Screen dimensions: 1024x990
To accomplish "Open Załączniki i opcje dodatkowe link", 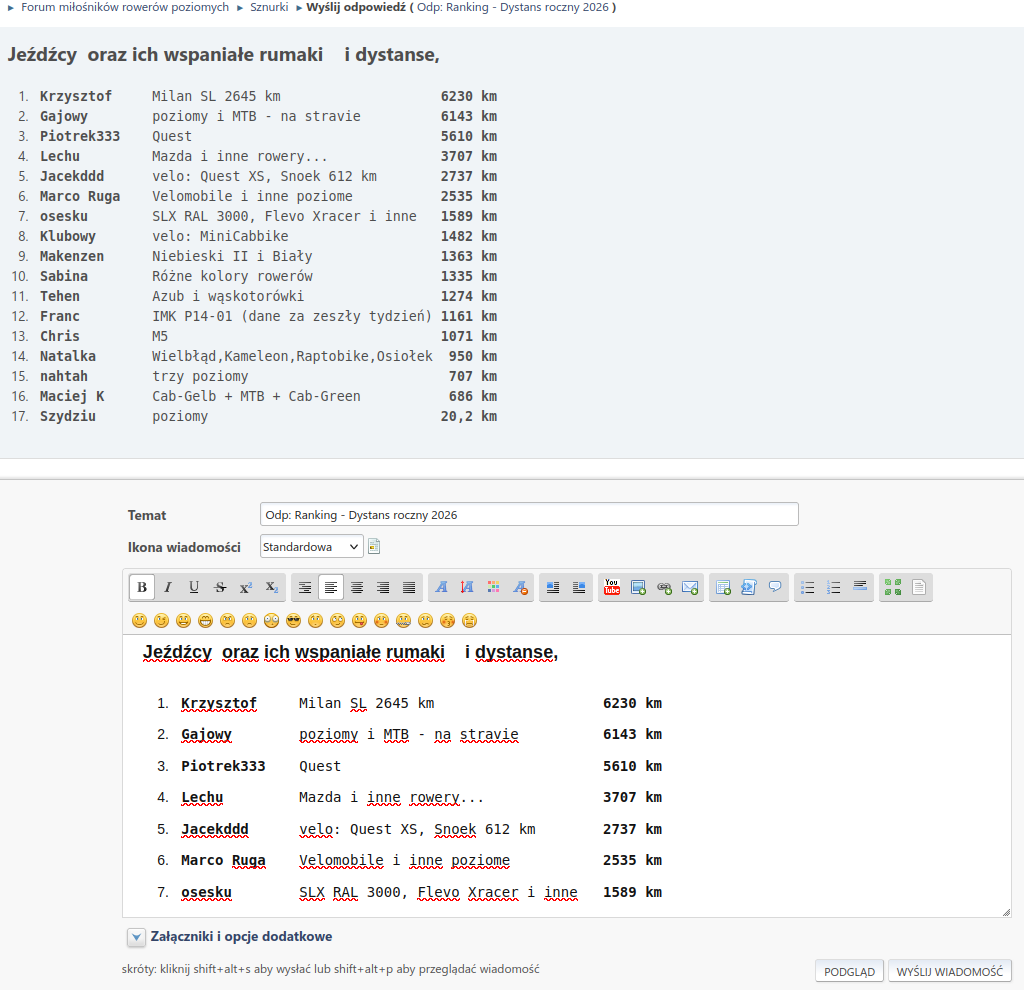I will pyautogui.click(x=241, y=936).
